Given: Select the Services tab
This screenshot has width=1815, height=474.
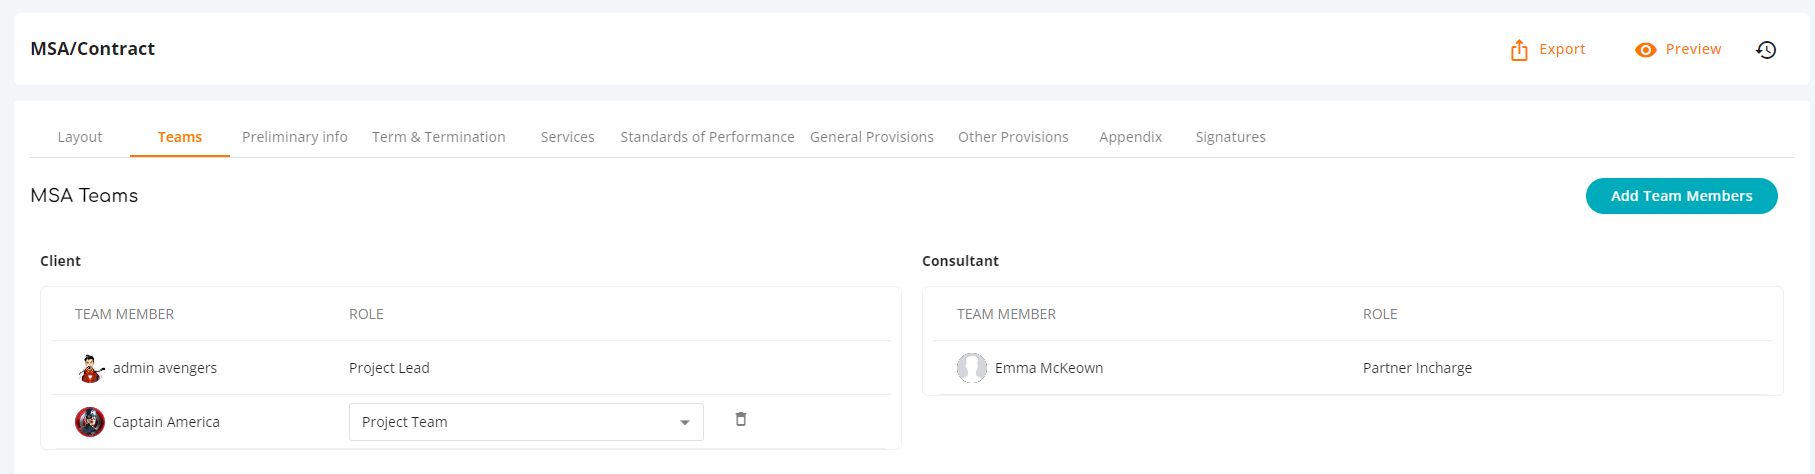Looking at the screenshot, I should tap(568, 137).
